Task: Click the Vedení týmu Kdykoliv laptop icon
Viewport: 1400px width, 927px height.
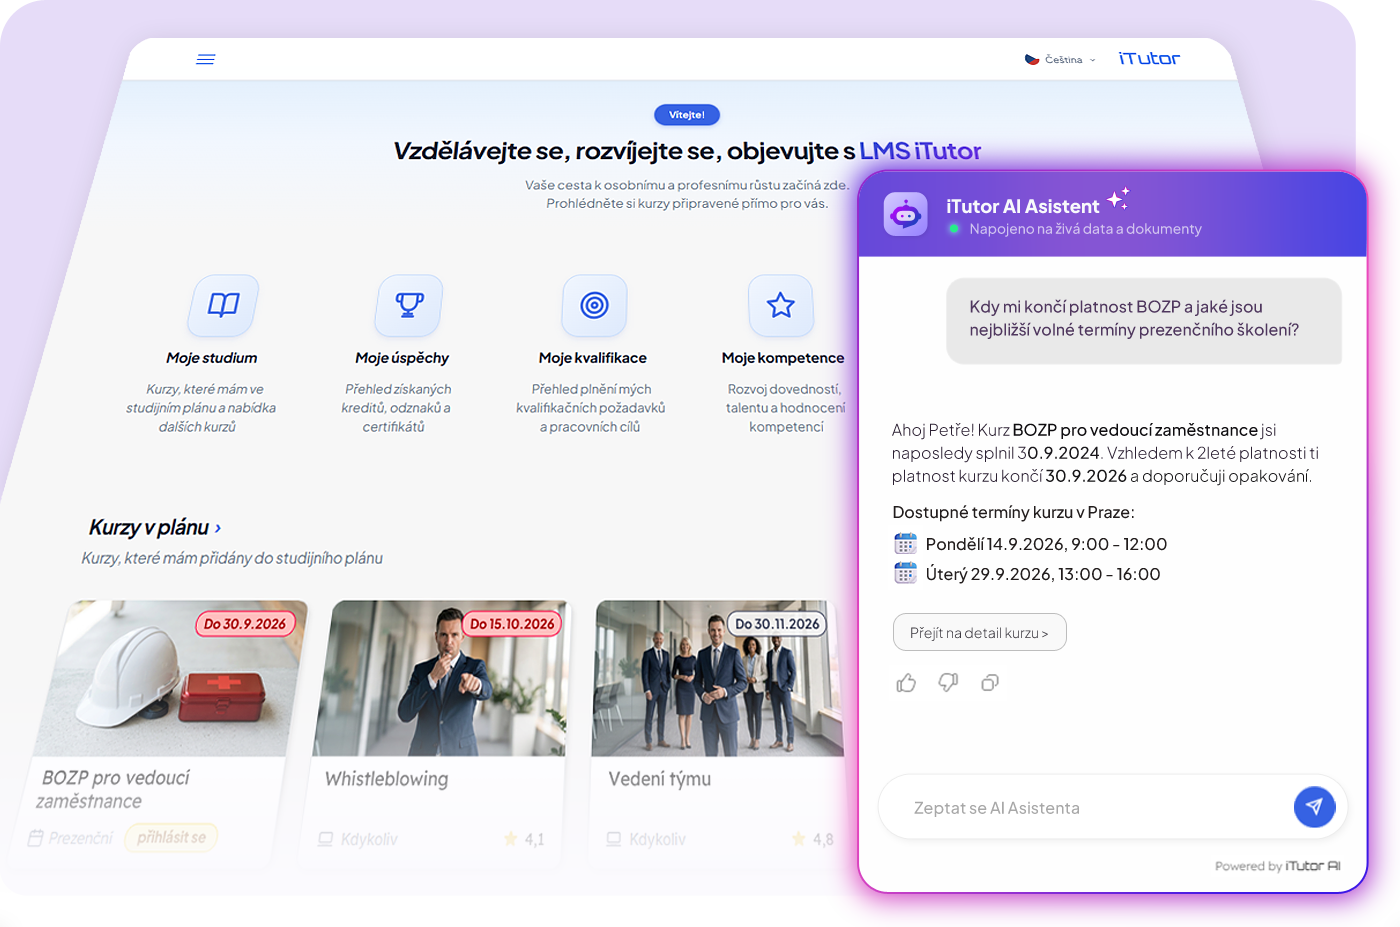Action: (x=614, y=839)
